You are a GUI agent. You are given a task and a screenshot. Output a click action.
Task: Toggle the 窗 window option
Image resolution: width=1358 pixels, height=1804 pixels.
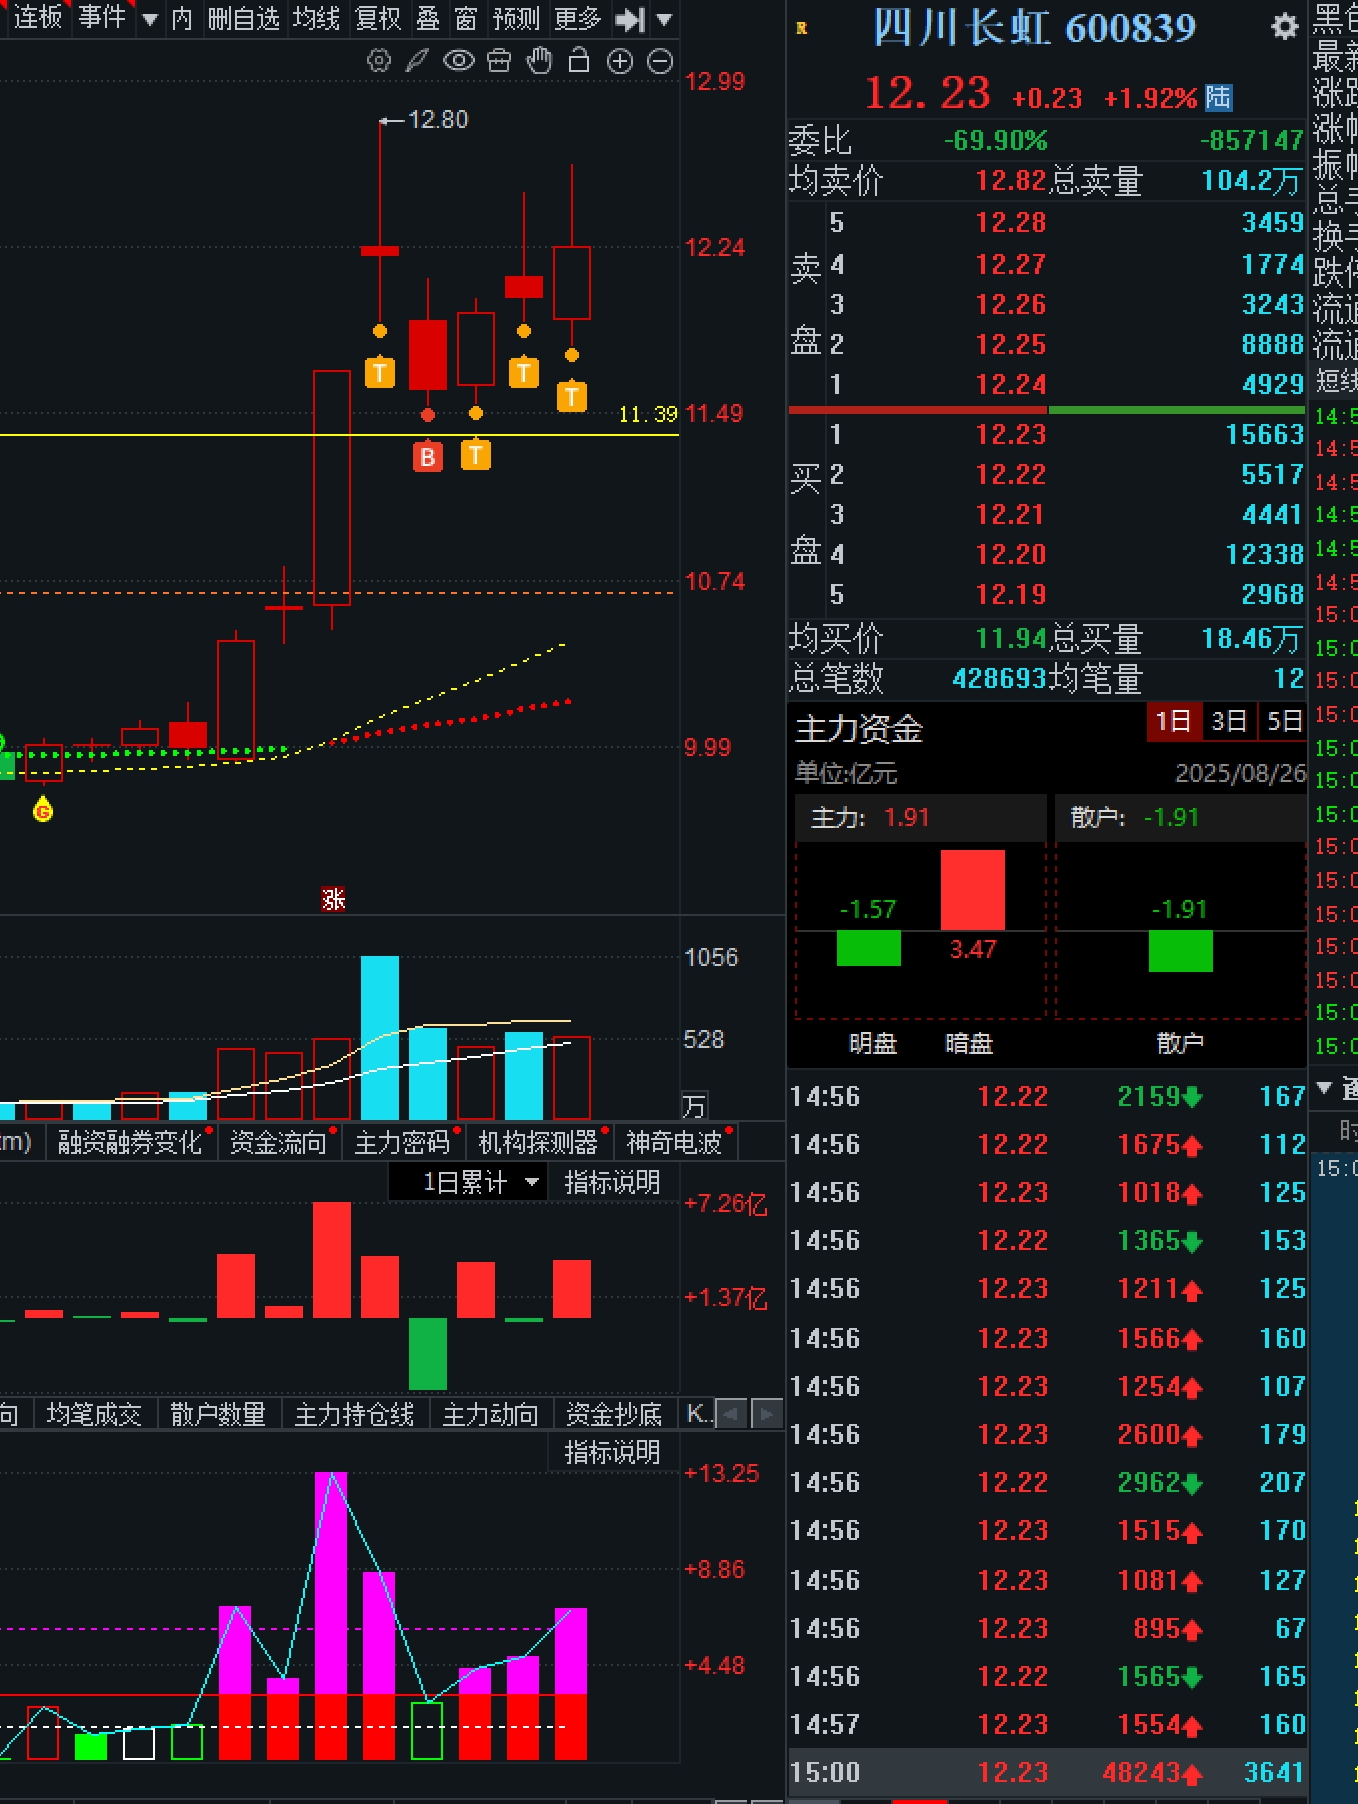(x=466, y=18)
